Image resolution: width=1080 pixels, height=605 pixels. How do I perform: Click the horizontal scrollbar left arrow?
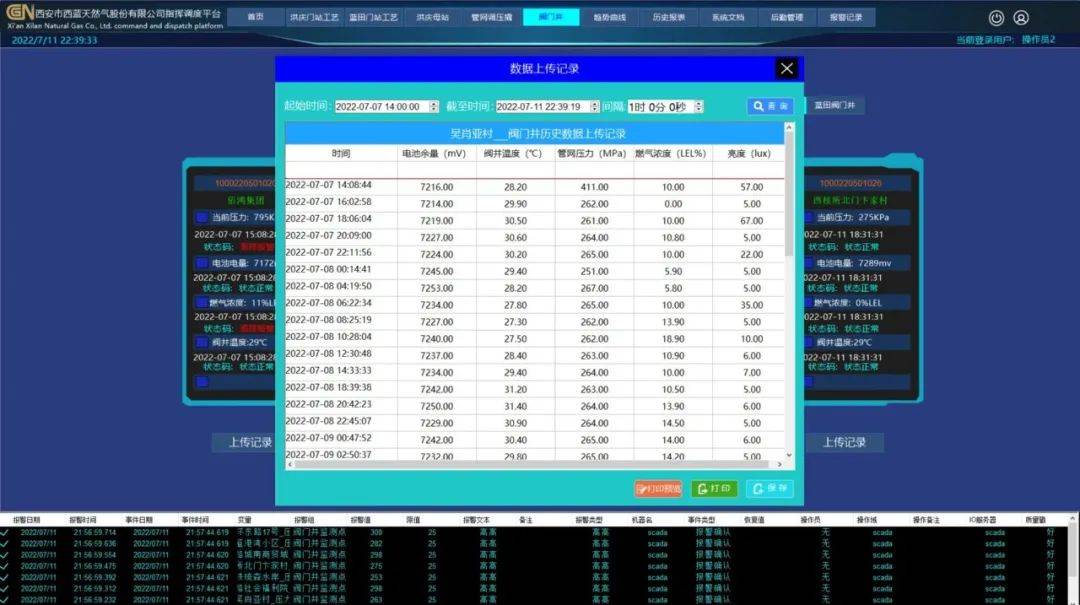tap(290, 464)
